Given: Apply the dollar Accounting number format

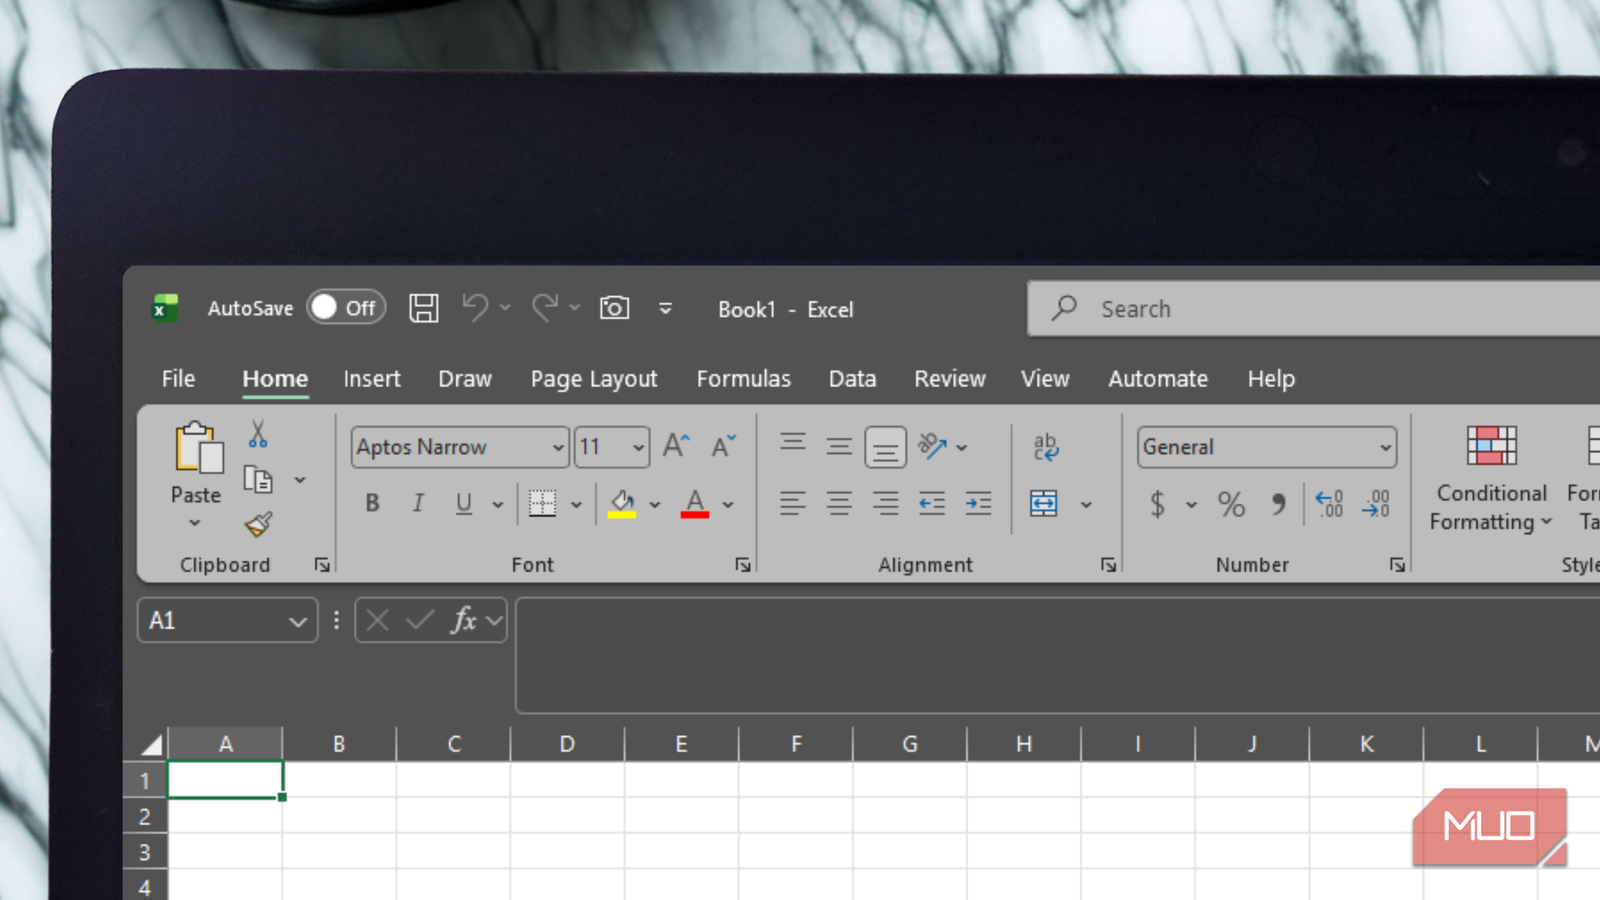Looking at the screenshot, I should pyautogui.click(x=1157, y=504).
